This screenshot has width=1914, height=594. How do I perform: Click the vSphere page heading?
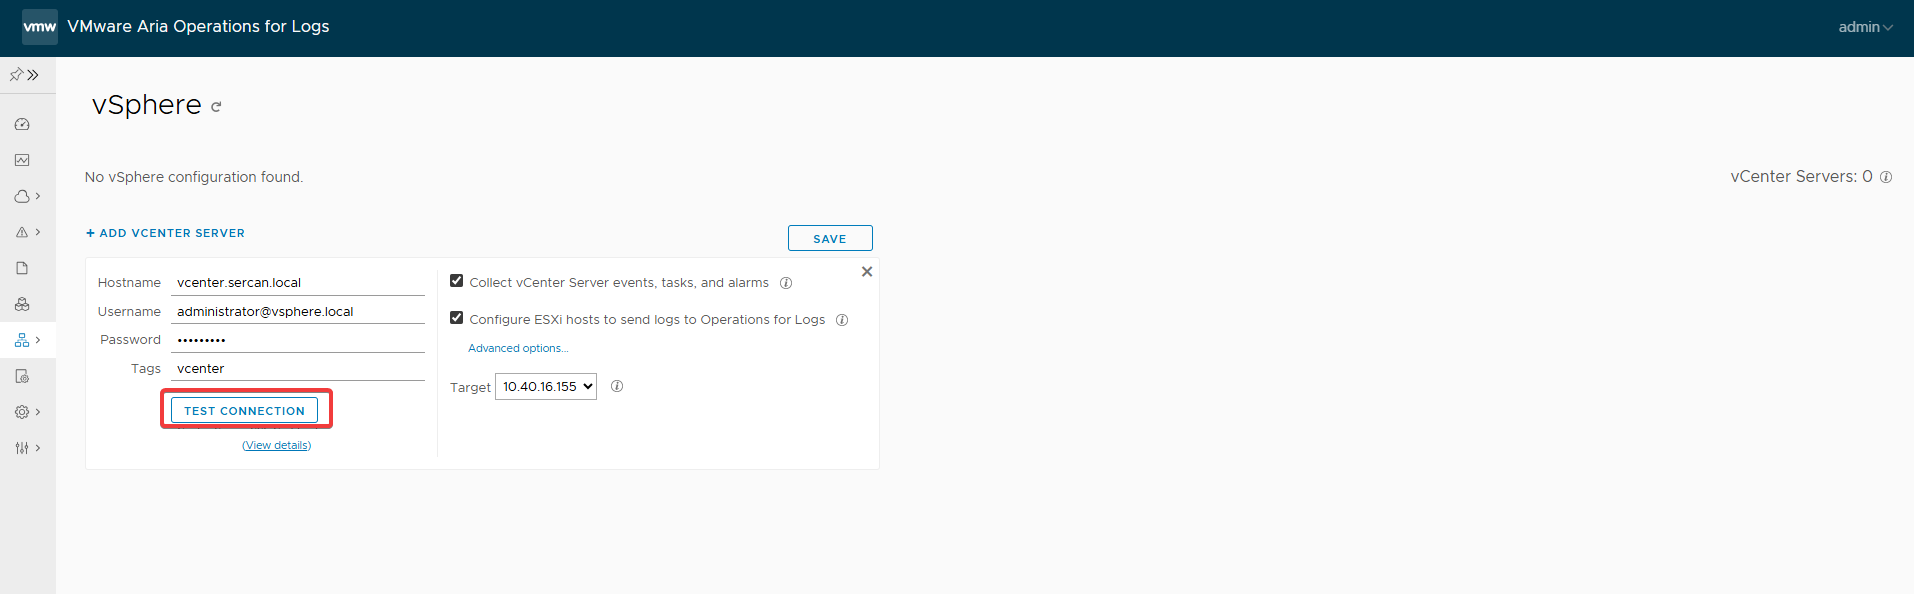[x=147, y=105]
